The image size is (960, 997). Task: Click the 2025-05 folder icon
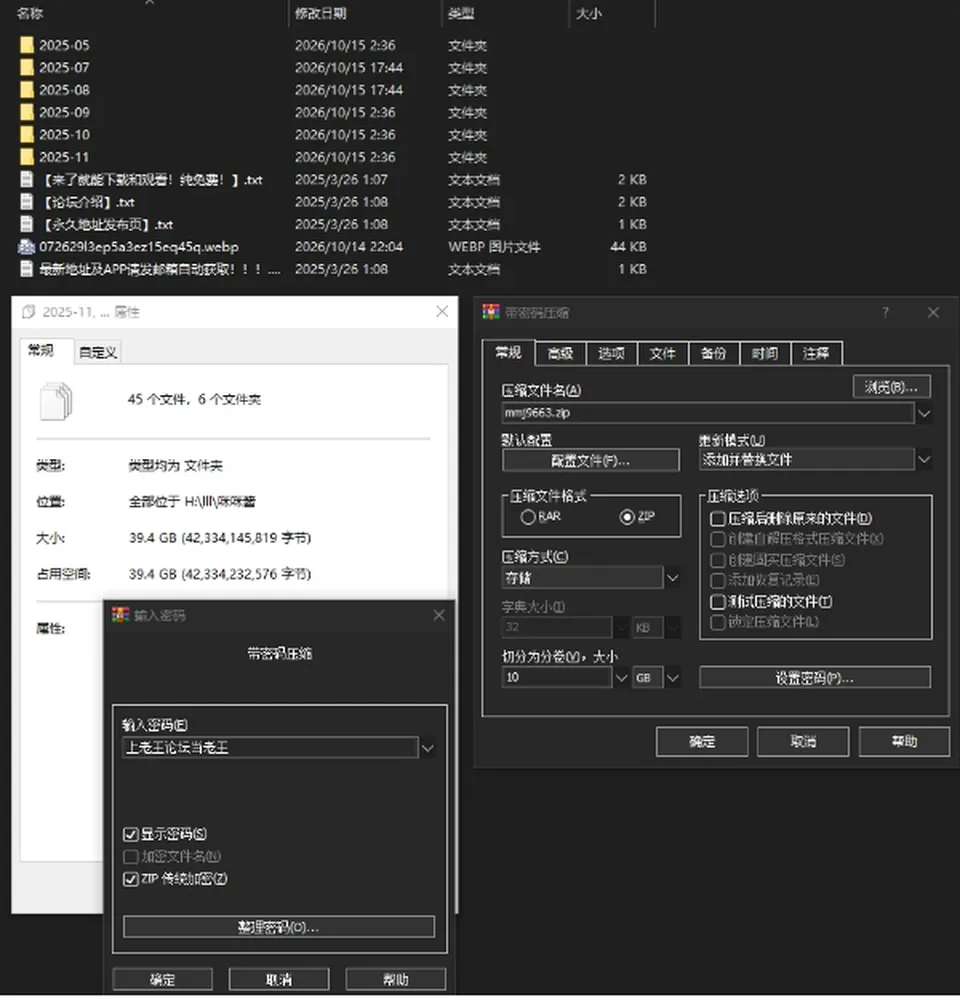27,45
